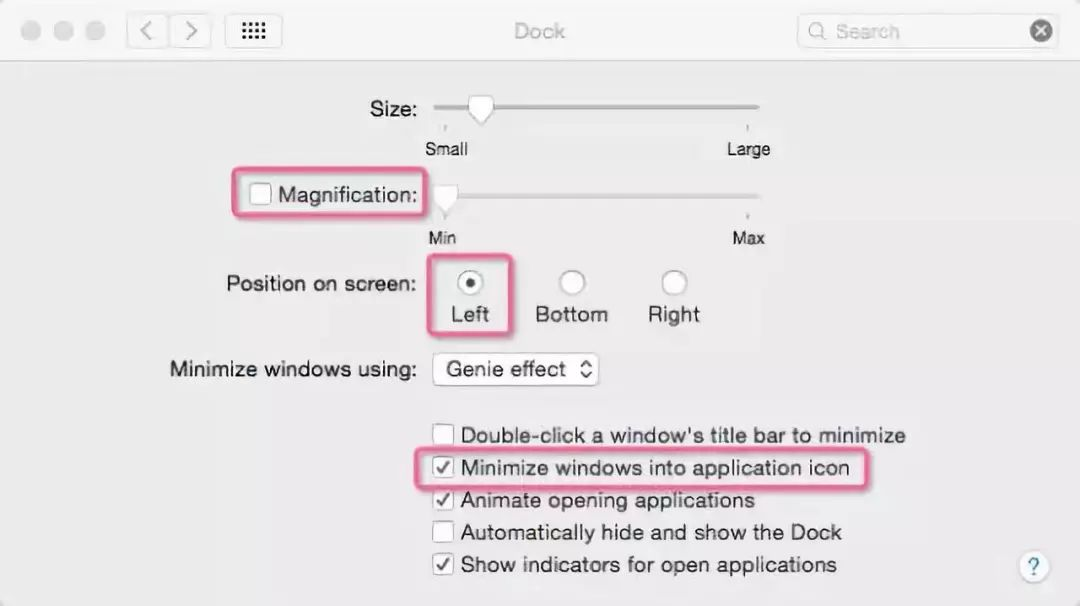Select Bottom dock position
Screen dimensions: 1080x606
pyautogui.click(x=571, y=283)
